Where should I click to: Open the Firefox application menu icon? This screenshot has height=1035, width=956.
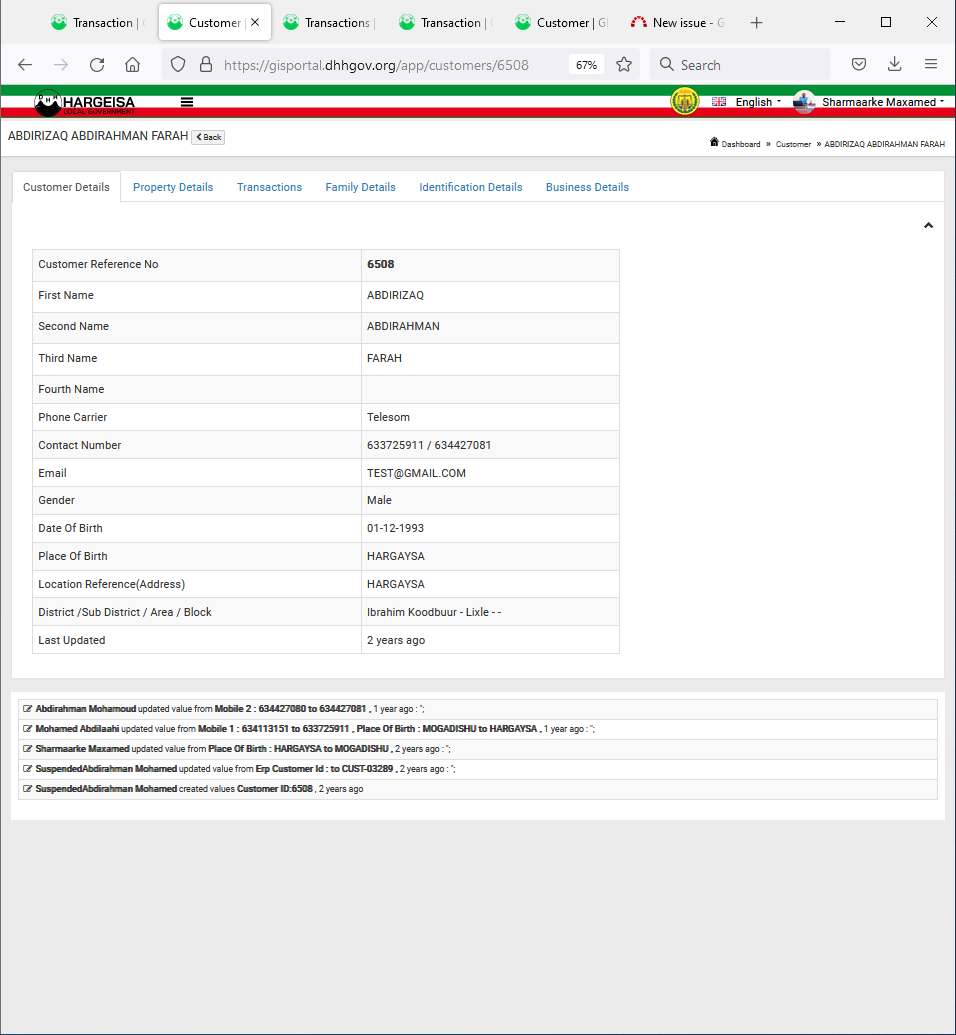coord(931,64)
